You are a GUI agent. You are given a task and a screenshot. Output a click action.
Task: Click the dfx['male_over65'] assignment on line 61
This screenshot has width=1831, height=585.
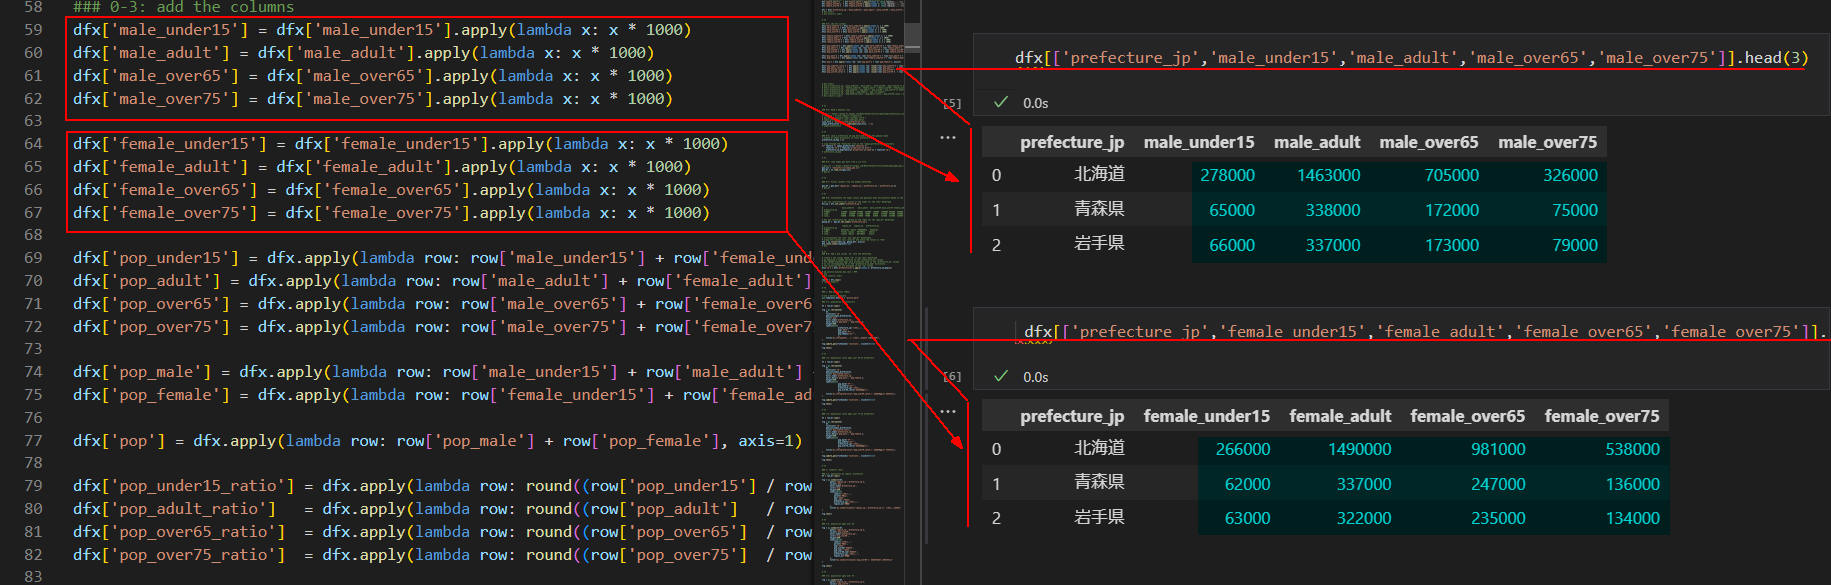pos(372,76)
